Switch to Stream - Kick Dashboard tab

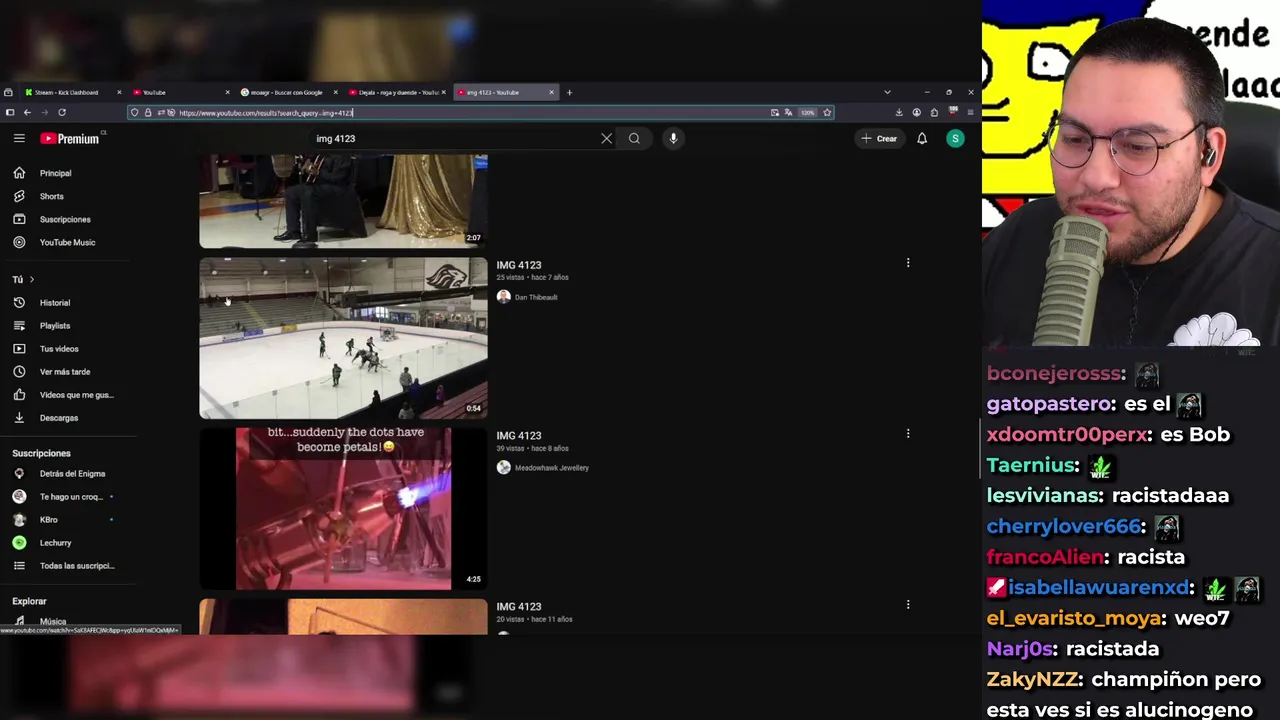pos(66,92)
